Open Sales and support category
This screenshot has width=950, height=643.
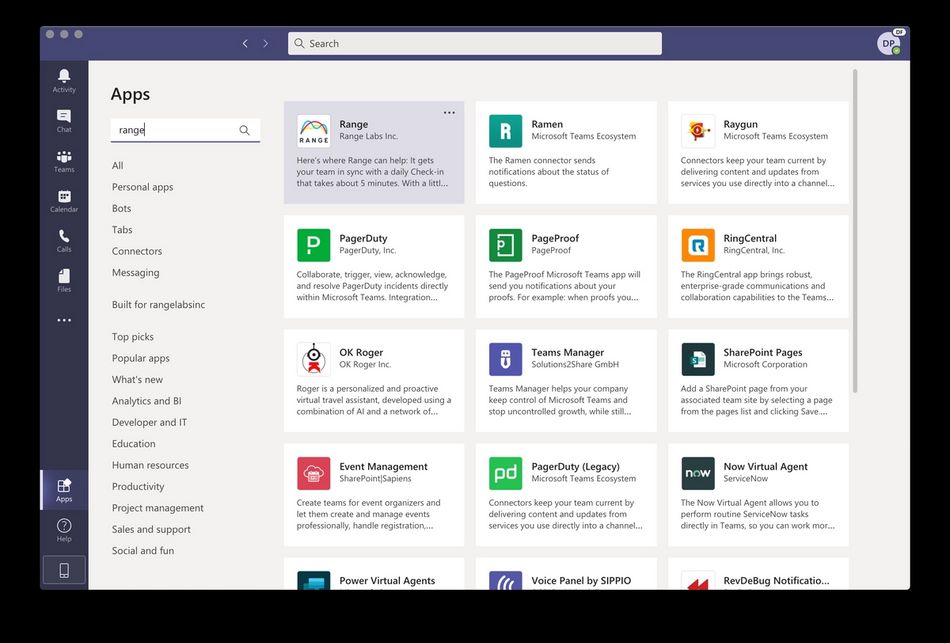(151, 529)
